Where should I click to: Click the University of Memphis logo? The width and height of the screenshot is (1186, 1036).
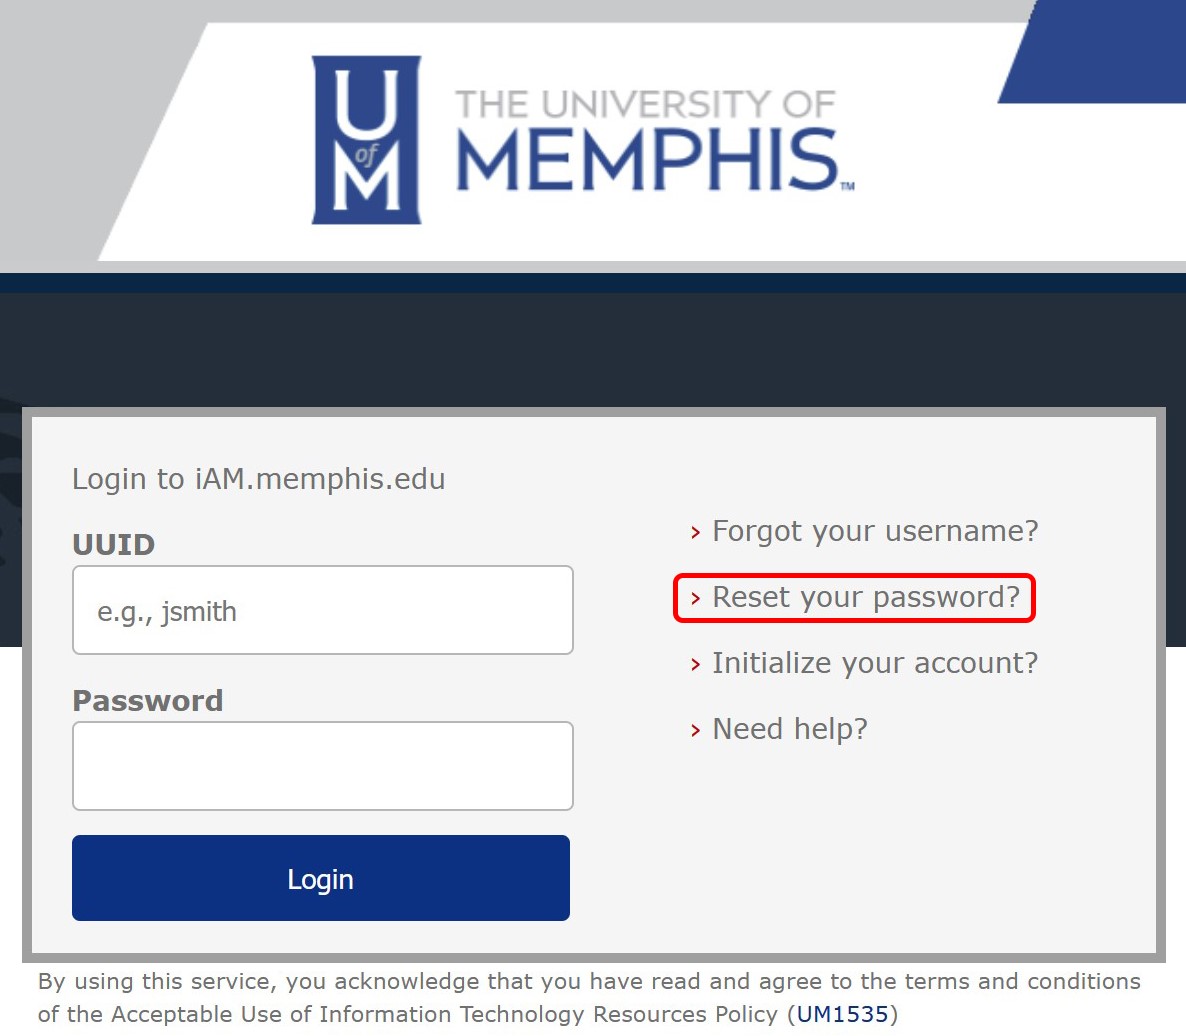585,140
